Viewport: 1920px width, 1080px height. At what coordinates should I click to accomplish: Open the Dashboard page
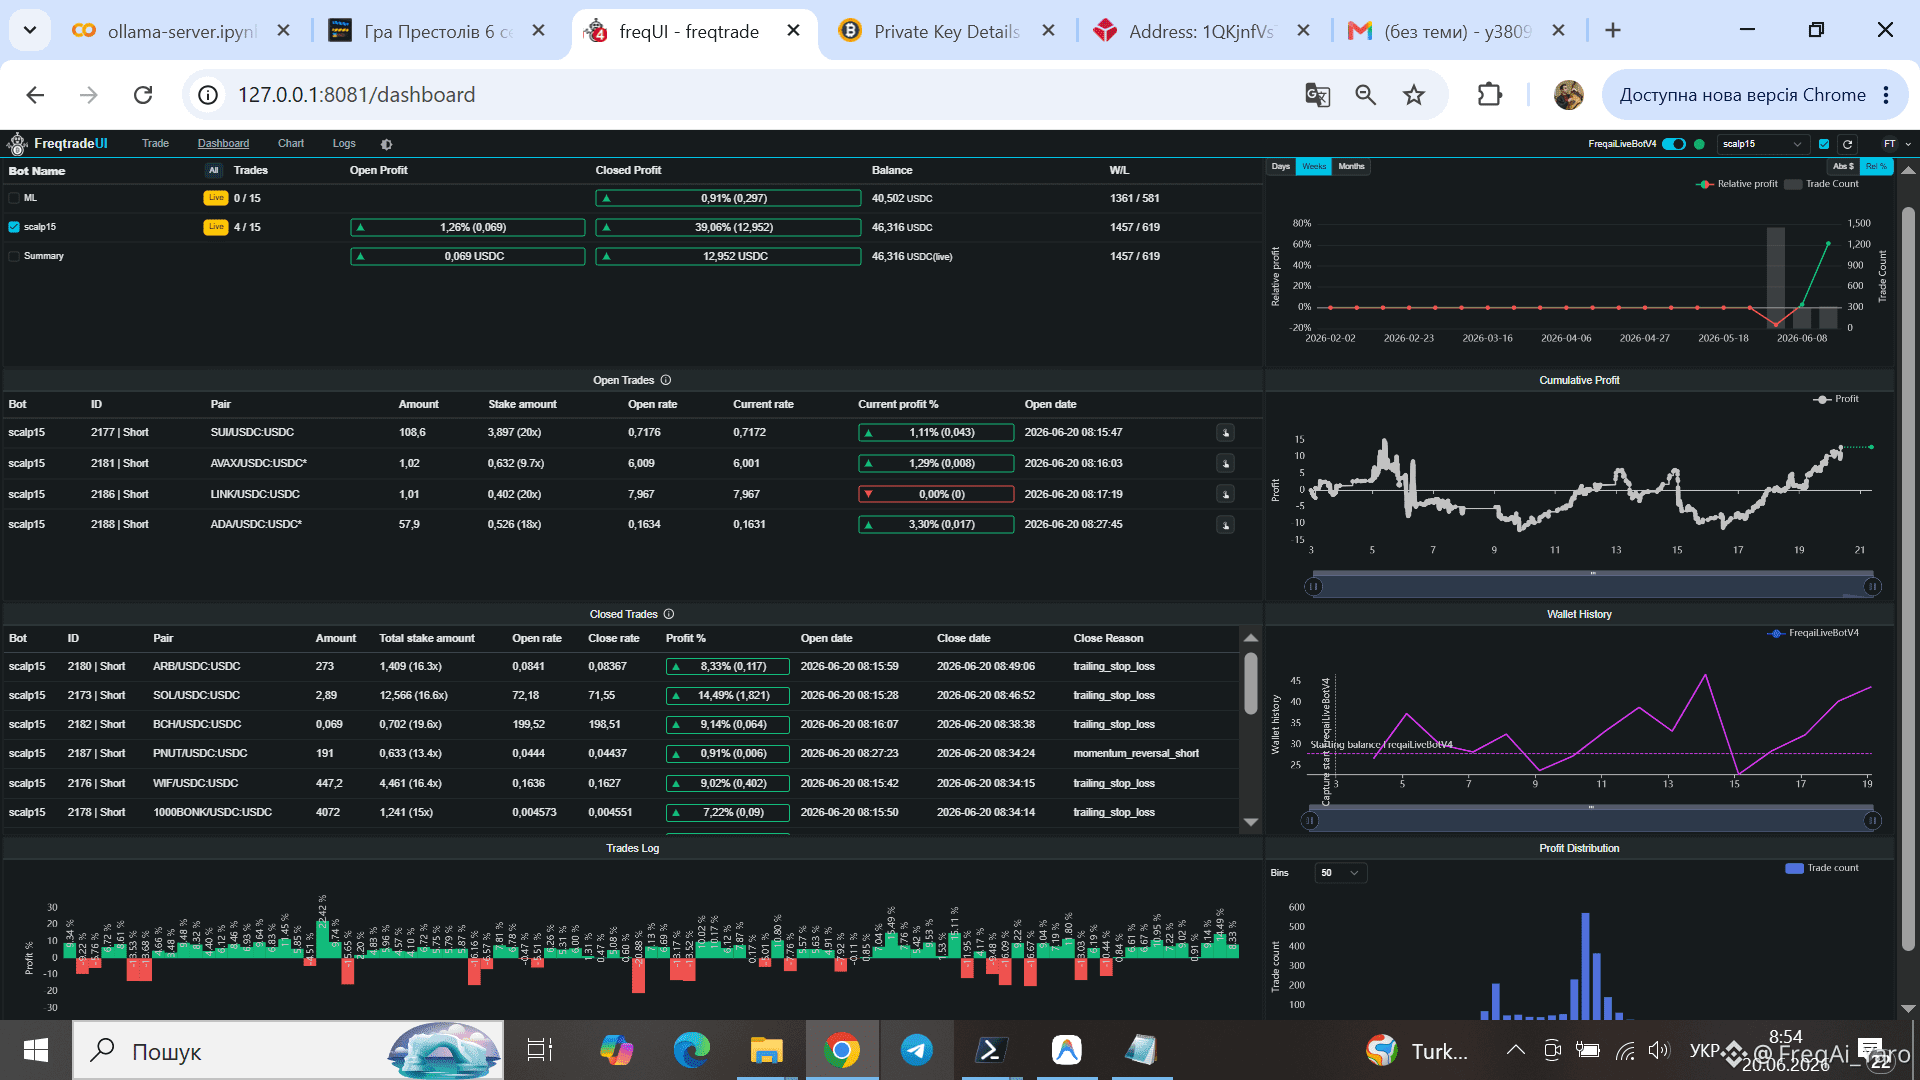click(x=223, y=144)
